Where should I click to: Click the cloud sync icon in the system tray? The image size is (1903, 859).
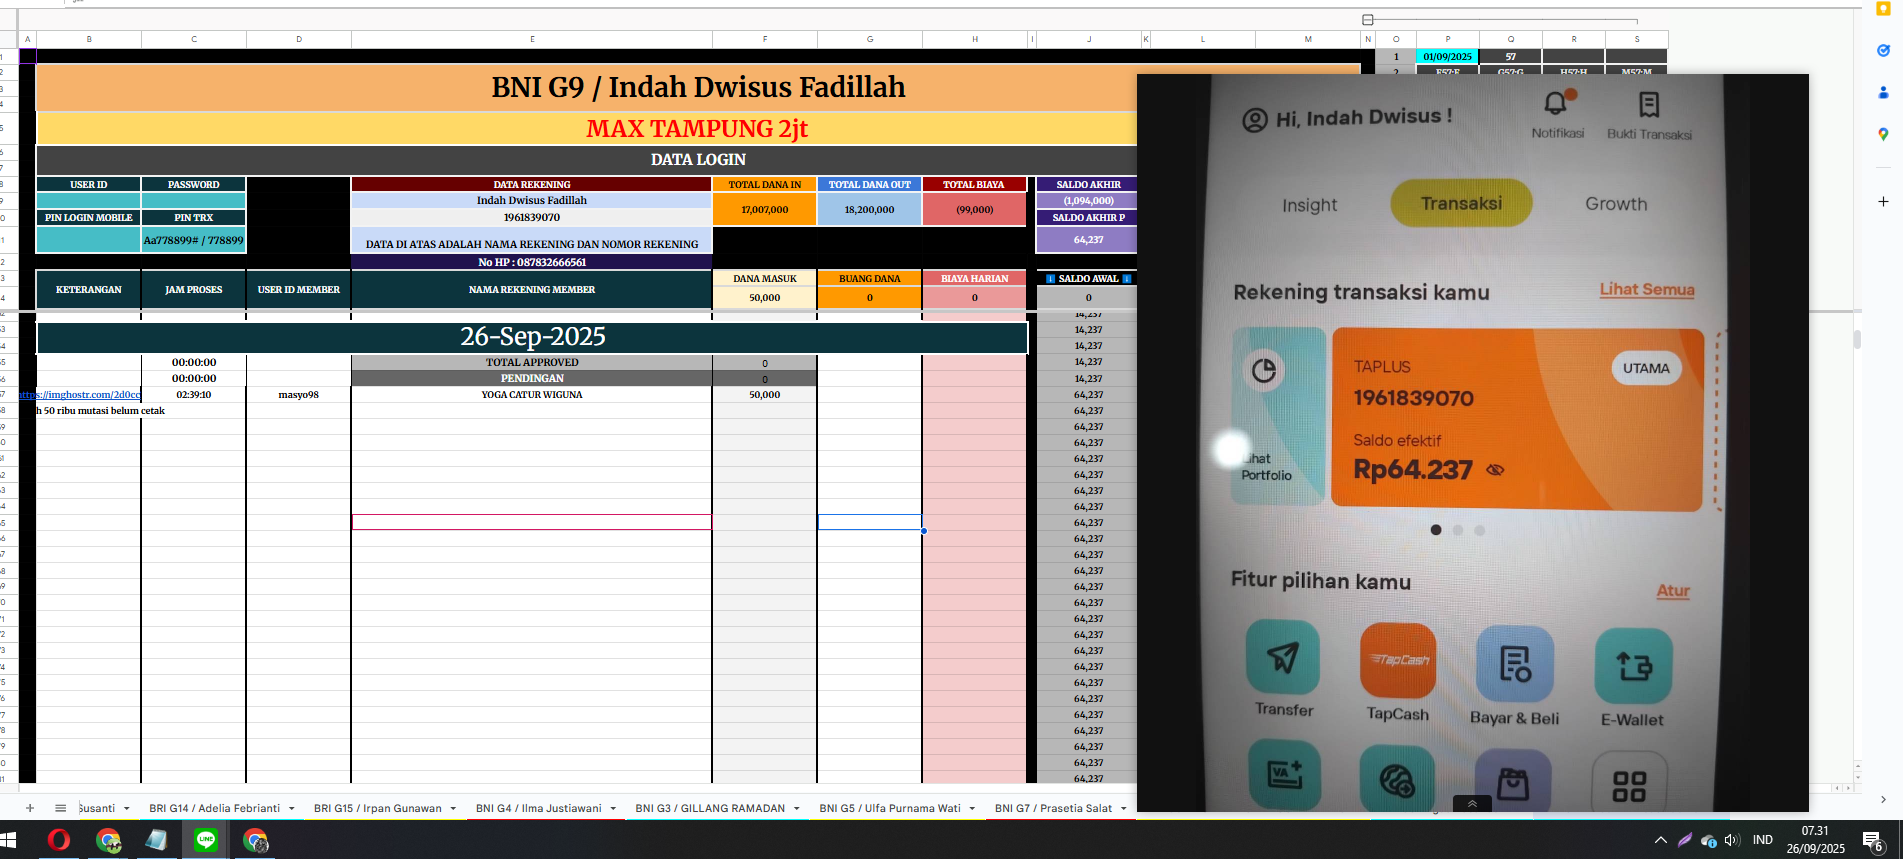coord(1709,840)
